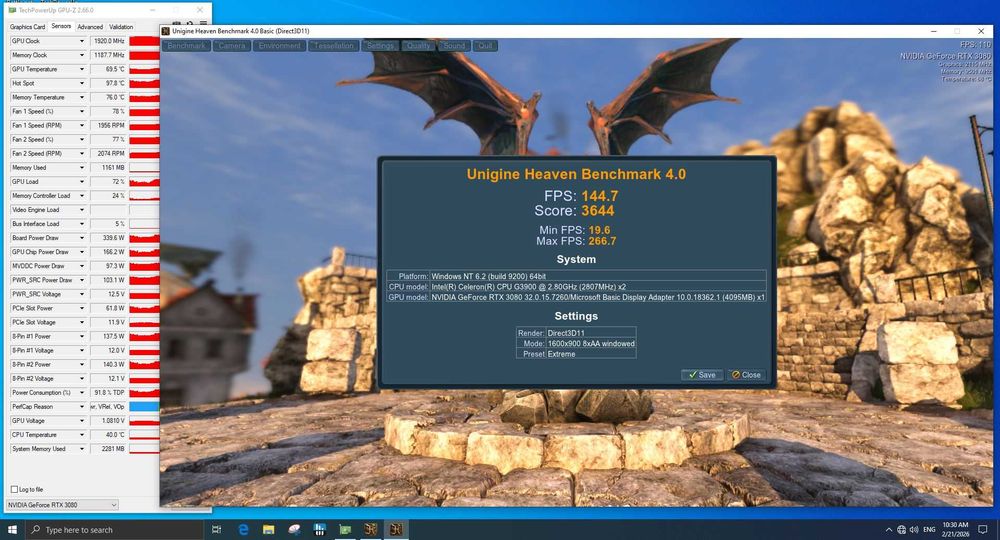The height and width of the screenshot is (540, 1000).
Task: Click the taskbar search box
Action: tap(115, 529)
